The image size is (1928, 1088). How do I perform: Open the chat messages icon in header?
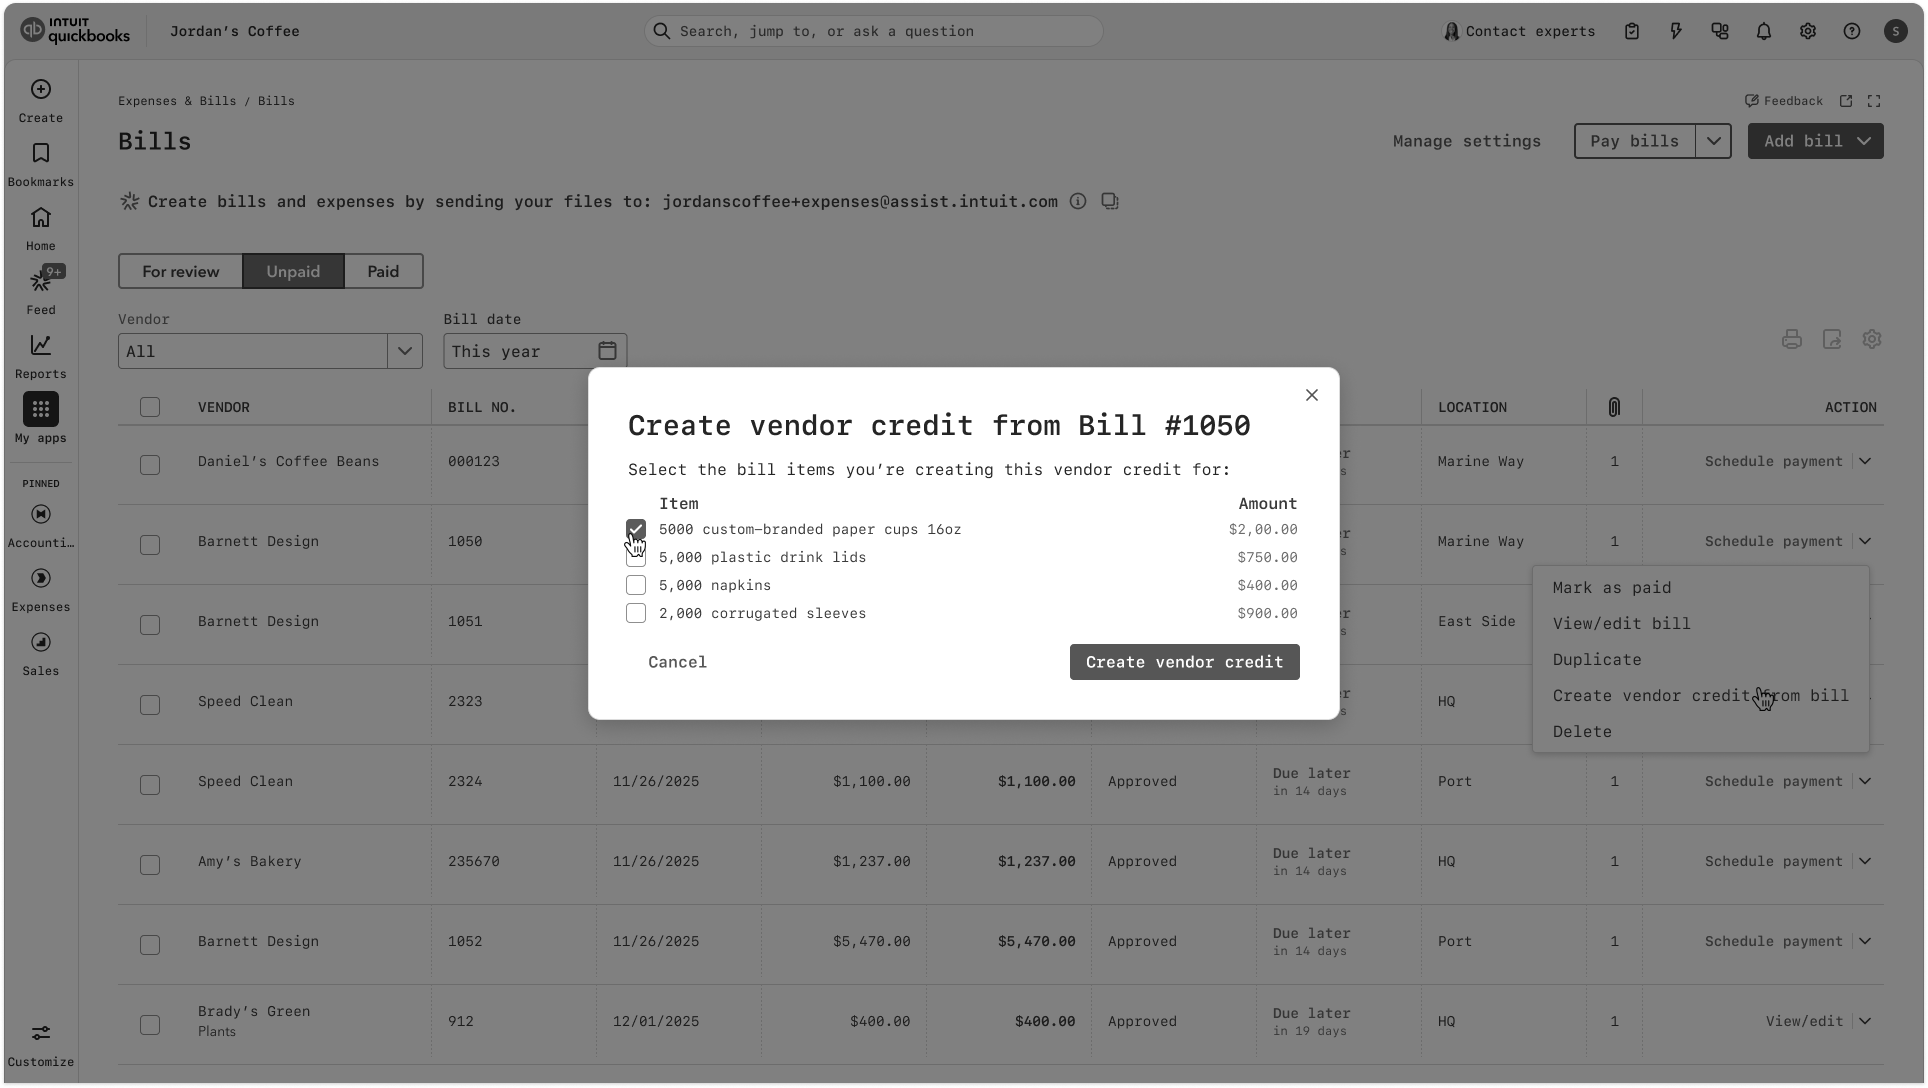click(1720, 31)
